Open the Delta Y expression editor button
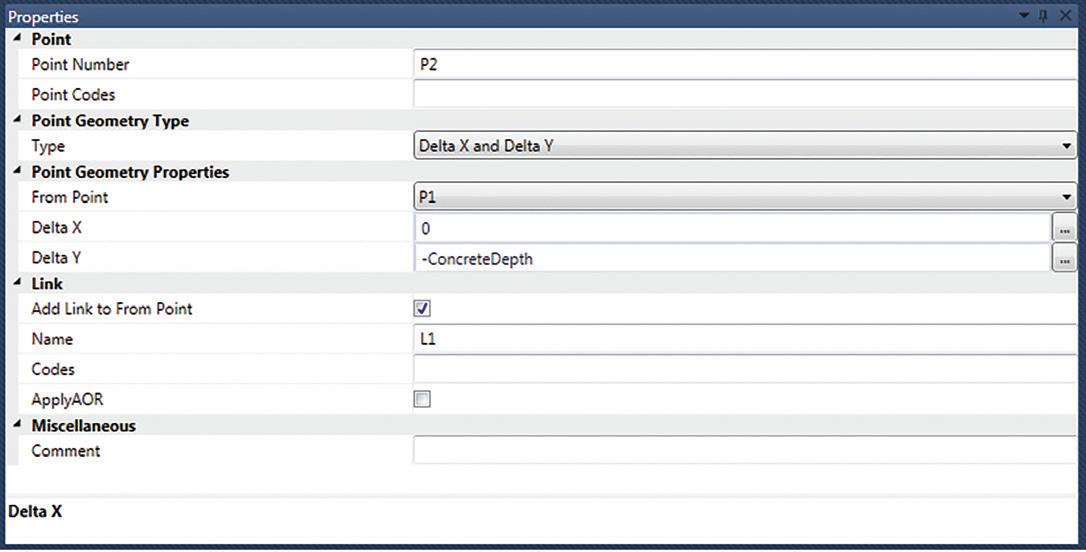The height and width of the screenshot is (552, 1086). click(1064, 258)
